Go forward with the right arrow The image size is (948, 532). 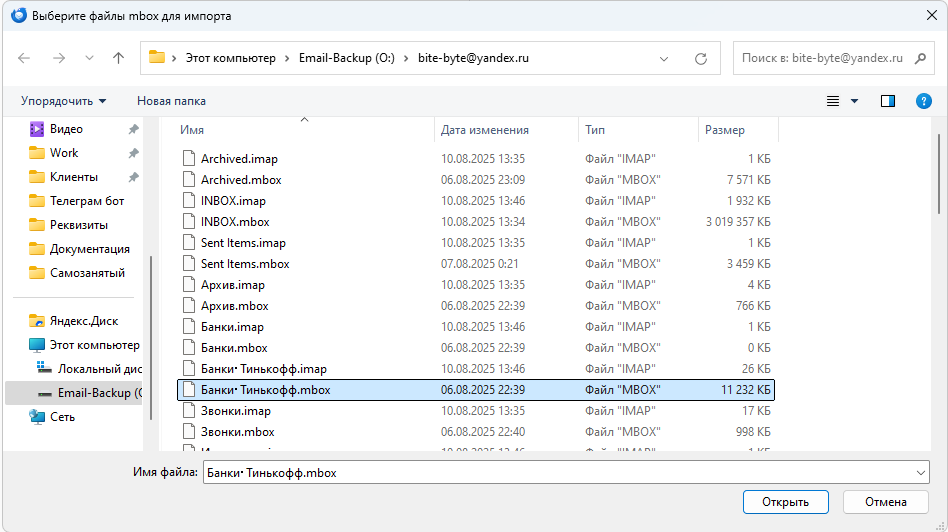(x=59, y=58)
